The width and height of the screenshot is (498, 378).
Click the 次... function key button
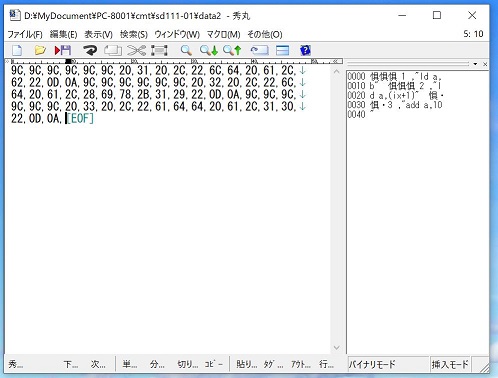pos(98,364)
